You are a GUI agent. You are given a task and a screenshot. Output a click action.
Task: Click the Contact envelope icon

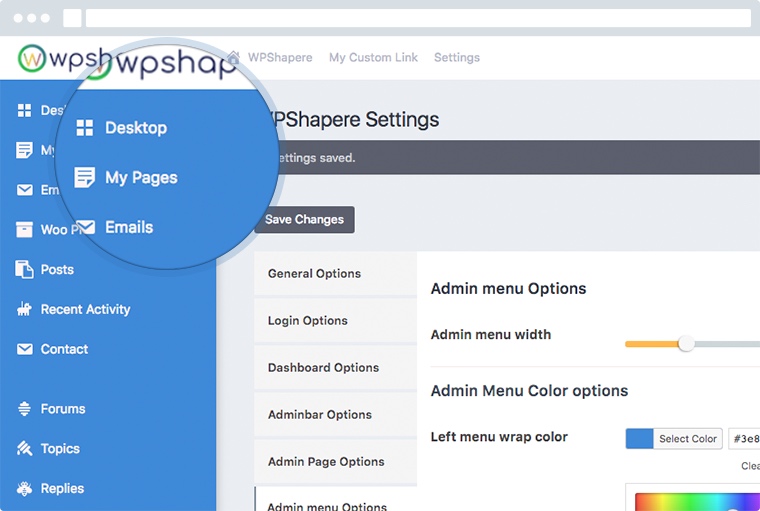pyautogui.click(x=24, y=349)
